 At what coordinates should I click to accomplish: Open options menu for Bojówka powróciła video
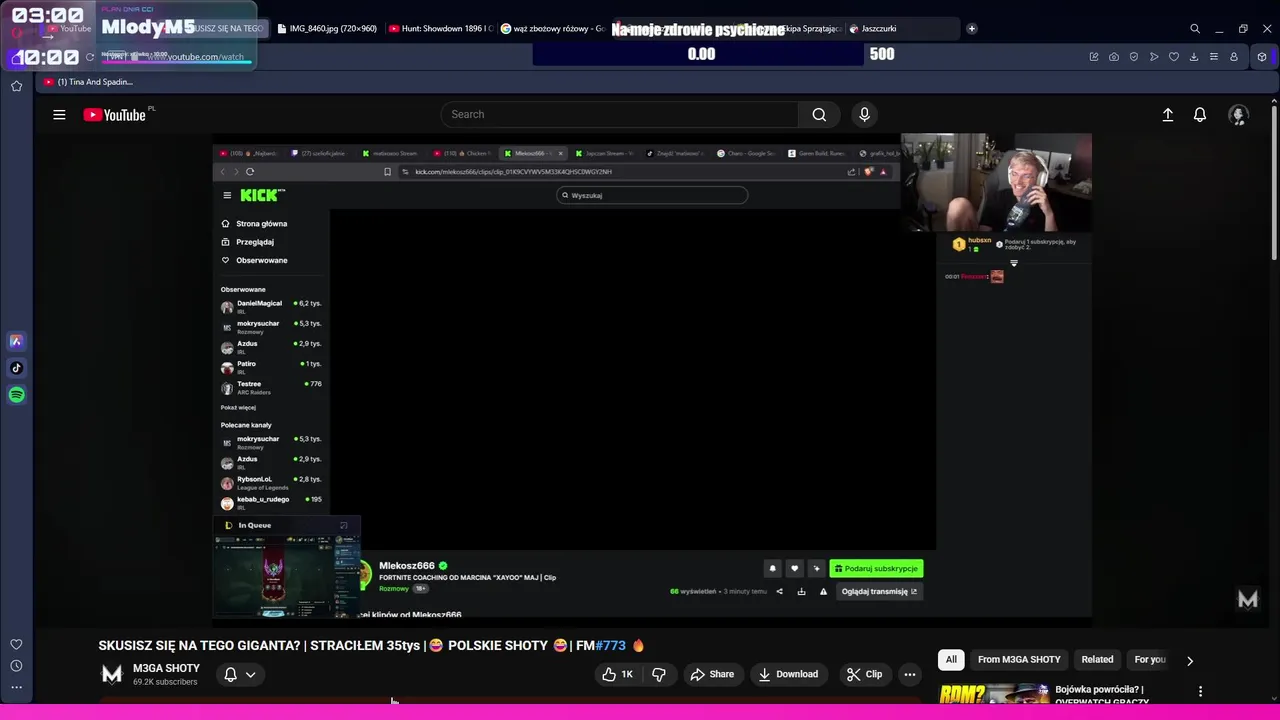1200,691
